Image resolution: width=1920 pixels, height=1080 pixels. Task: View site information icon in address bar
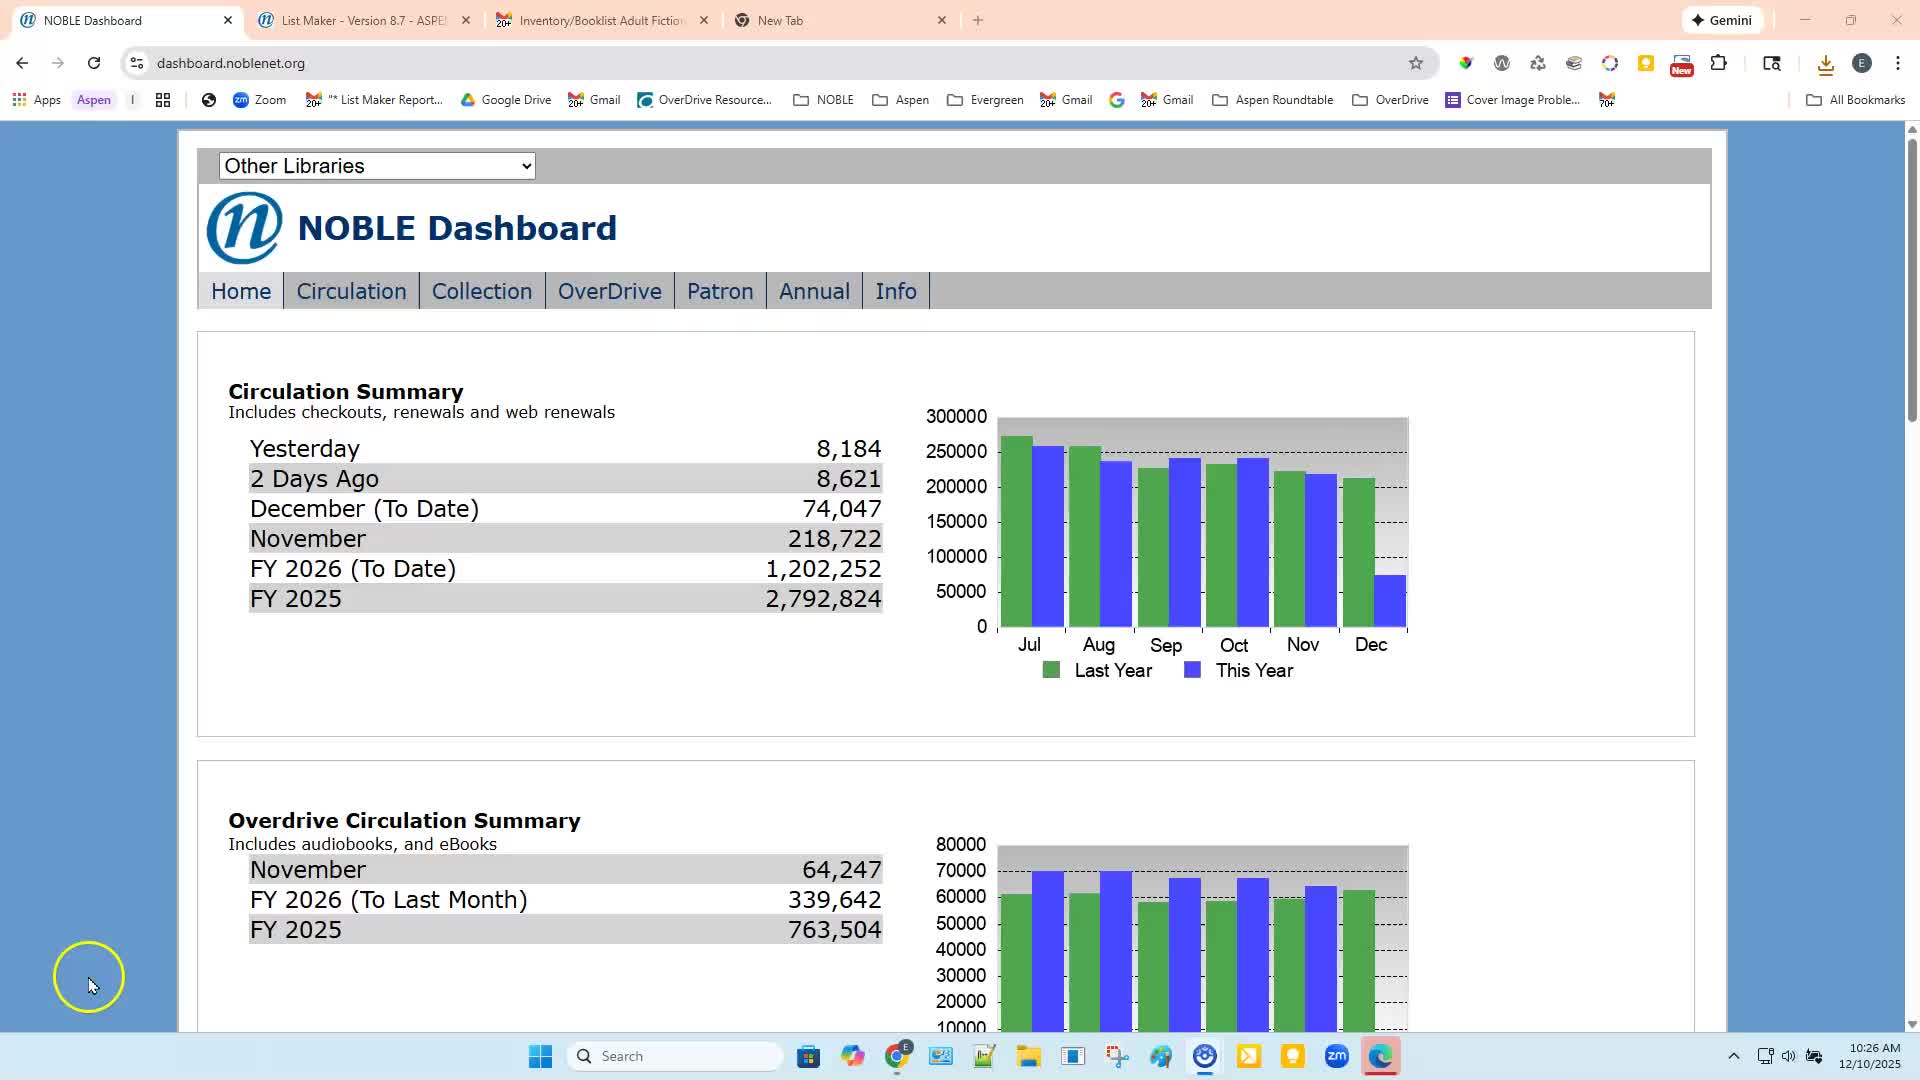tap(137, 63)
